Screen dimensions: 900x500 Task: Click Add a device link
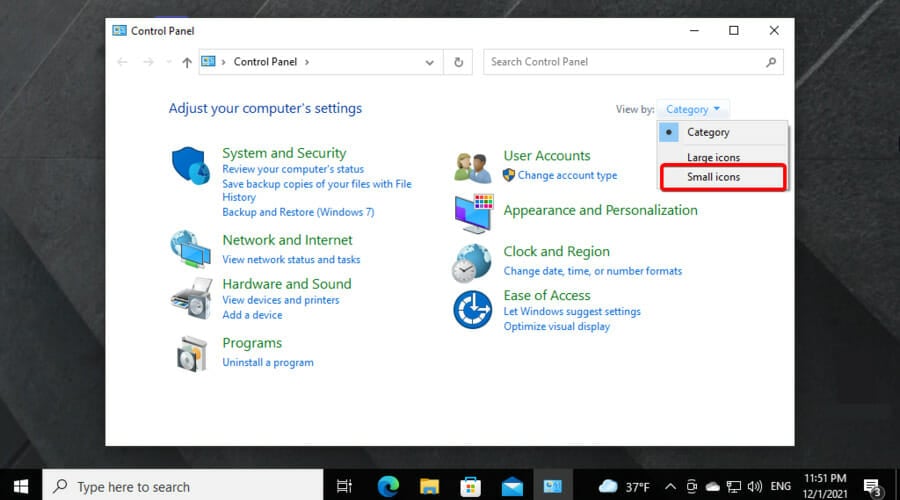(x=252, y=315)
